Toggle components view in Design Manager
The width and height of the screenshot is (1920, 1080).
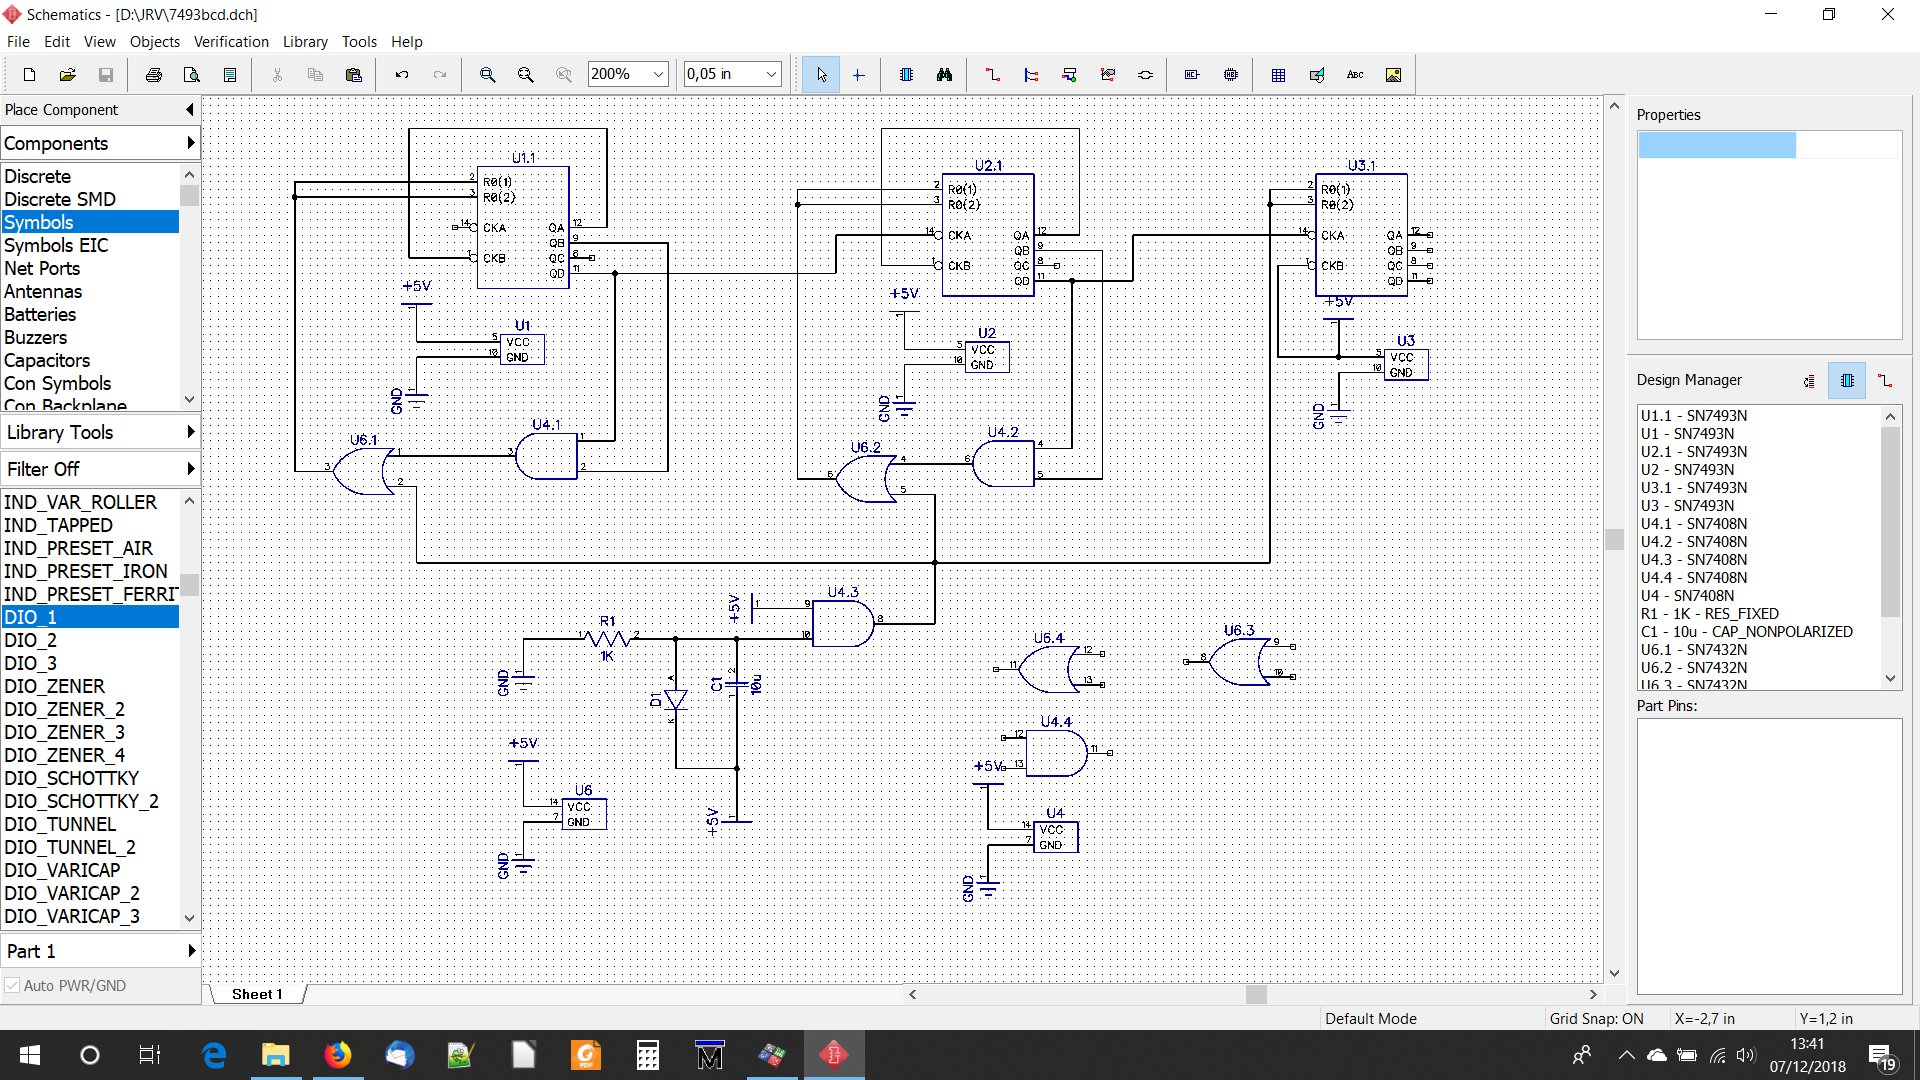(x=1846, y=381)
